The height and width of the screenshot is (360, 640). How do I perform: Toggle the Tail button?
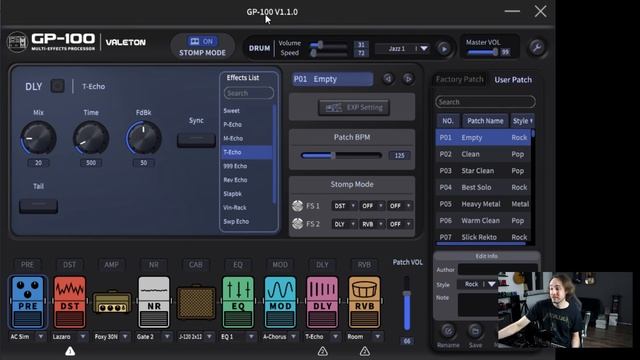coord(38,206)
